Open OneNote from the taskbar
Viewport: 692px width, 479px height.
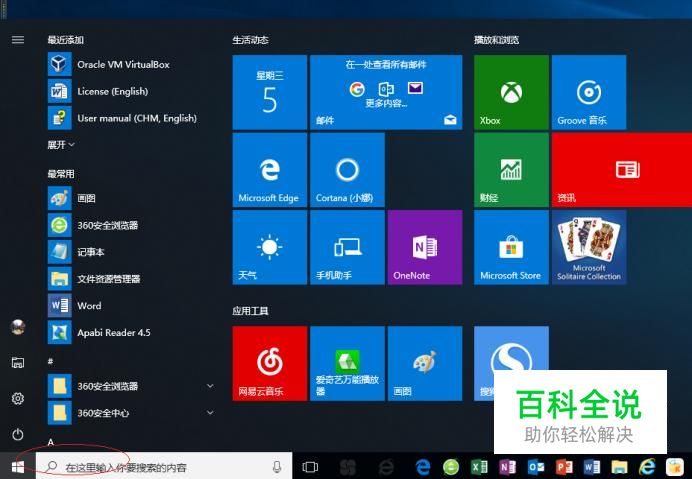click(508, 467)
